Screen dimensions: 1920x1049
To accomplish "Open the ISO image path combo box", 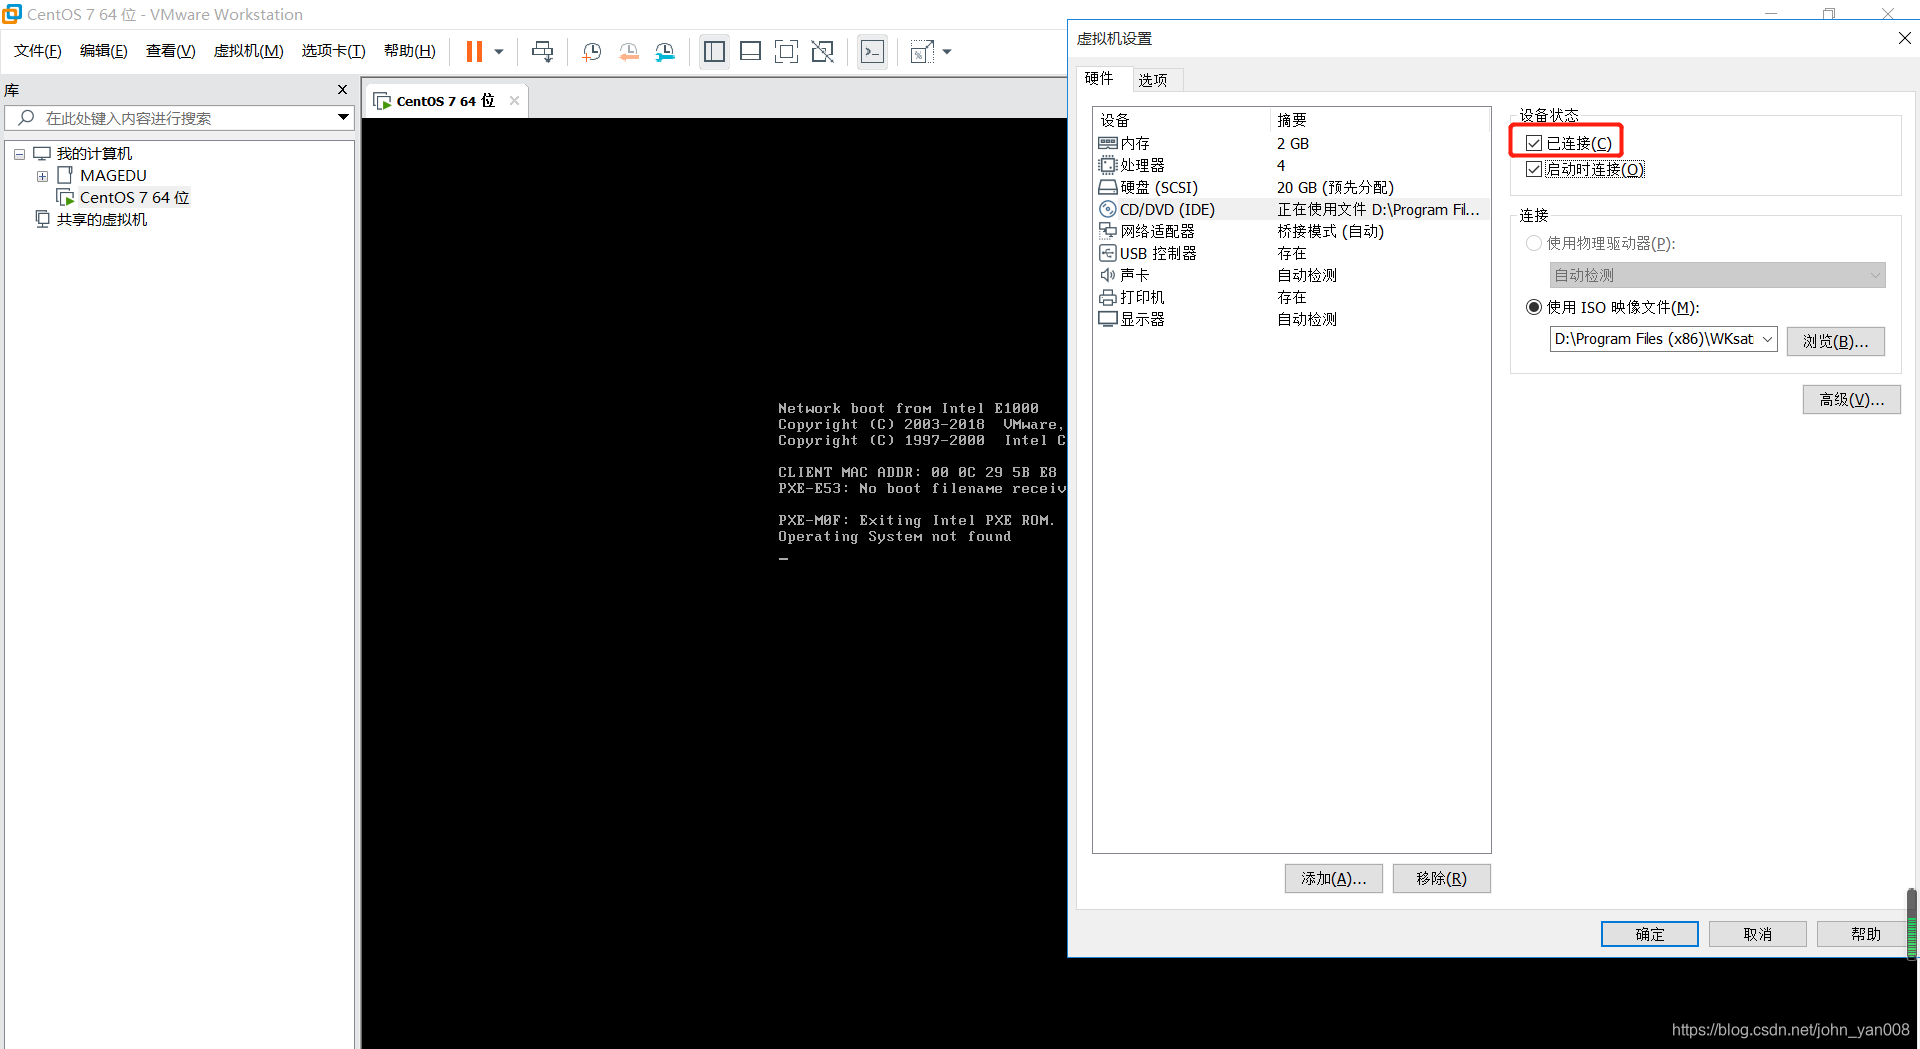I will pos(1663,340).
